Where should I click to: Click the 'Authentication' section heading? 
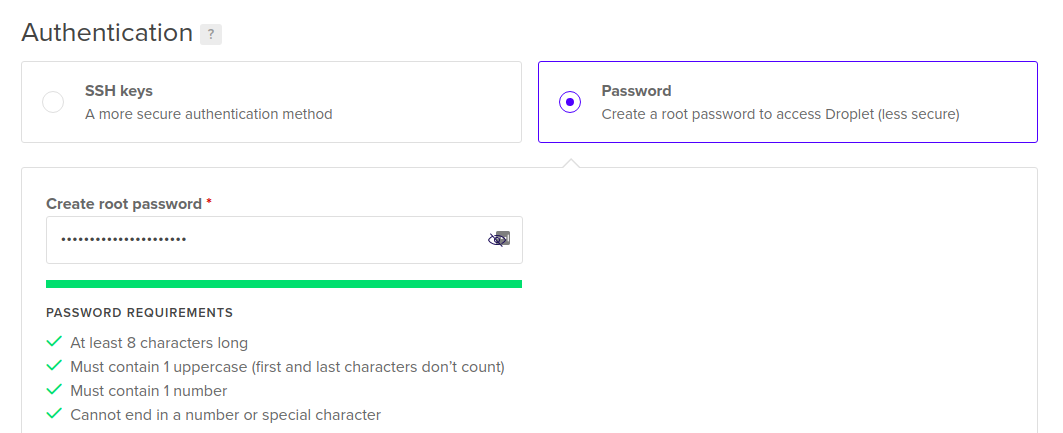(107, 33)
